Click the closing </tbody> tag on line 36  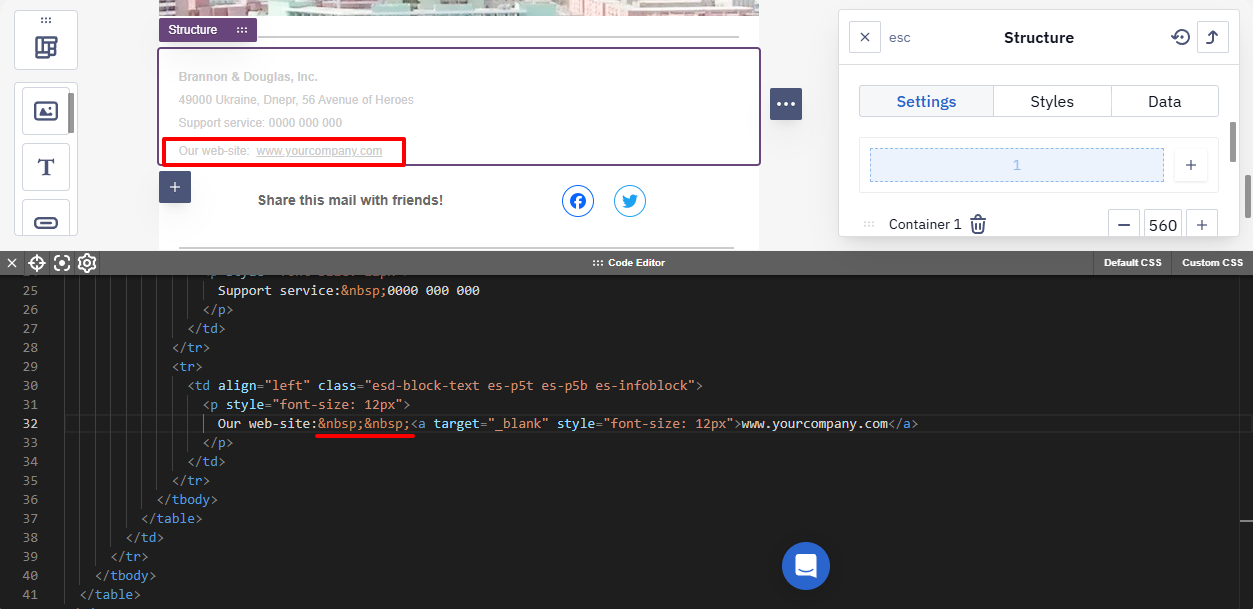pos(186,500)
